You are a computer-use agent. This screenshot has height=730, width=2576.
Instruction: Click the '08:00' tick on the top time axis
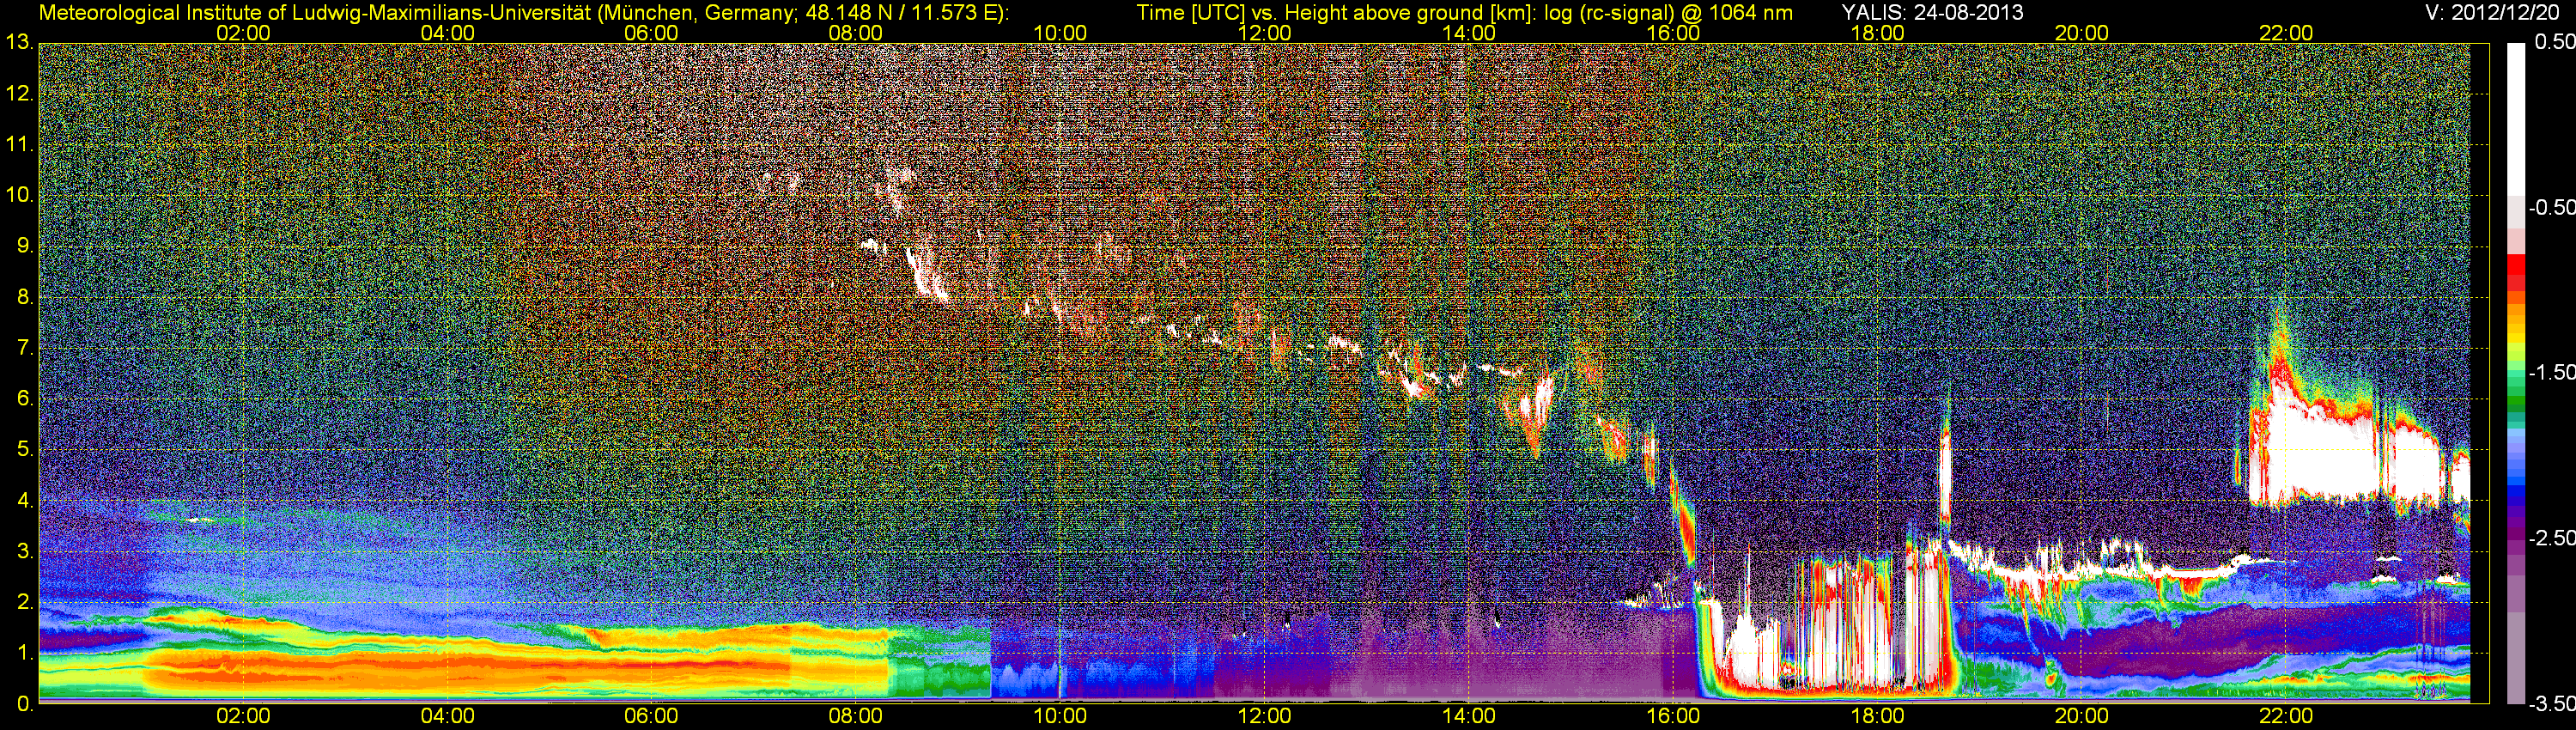click(856, 33)
